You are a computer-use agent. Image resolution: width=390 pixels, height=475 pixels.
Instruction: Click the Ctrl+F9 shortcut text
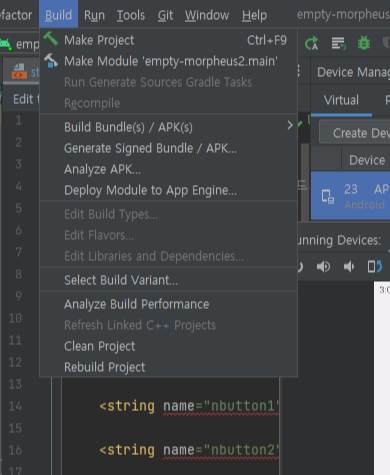267,40
